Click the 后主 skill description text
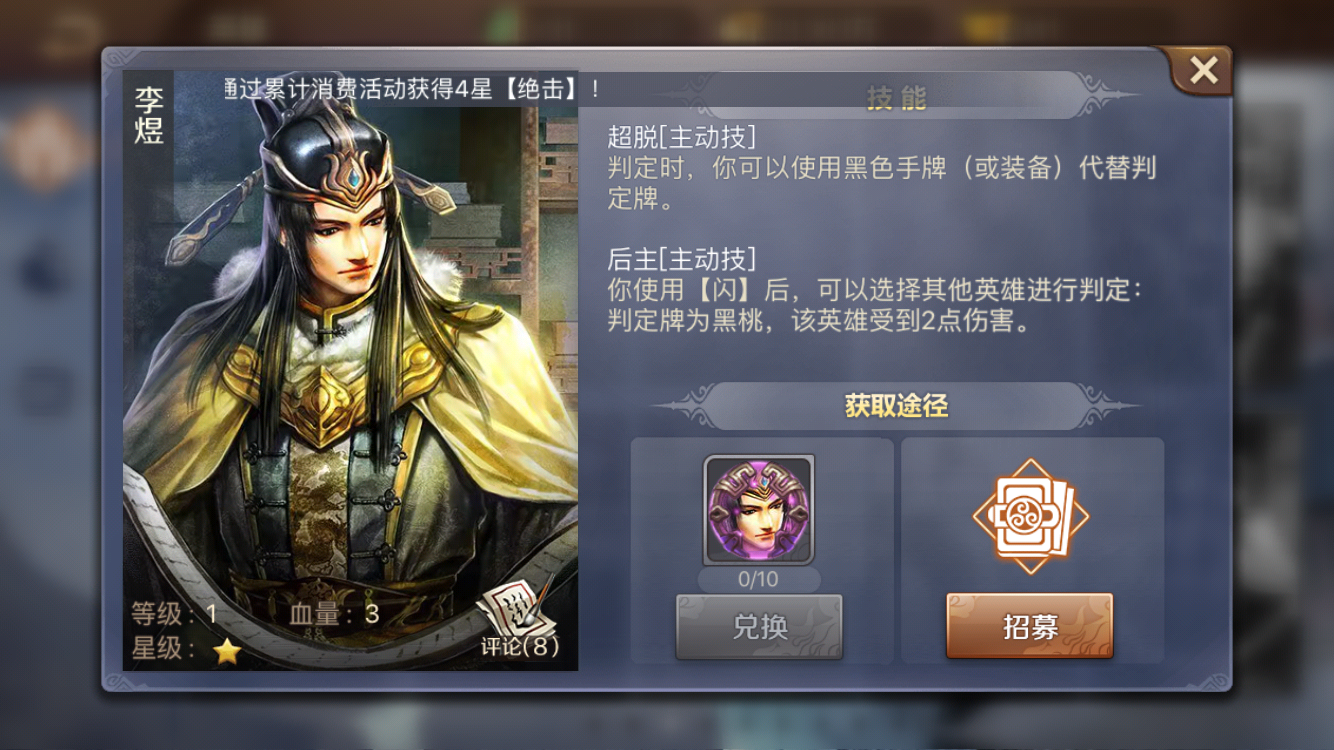This screenshot has height=750, width=1334. coord(875,305)
